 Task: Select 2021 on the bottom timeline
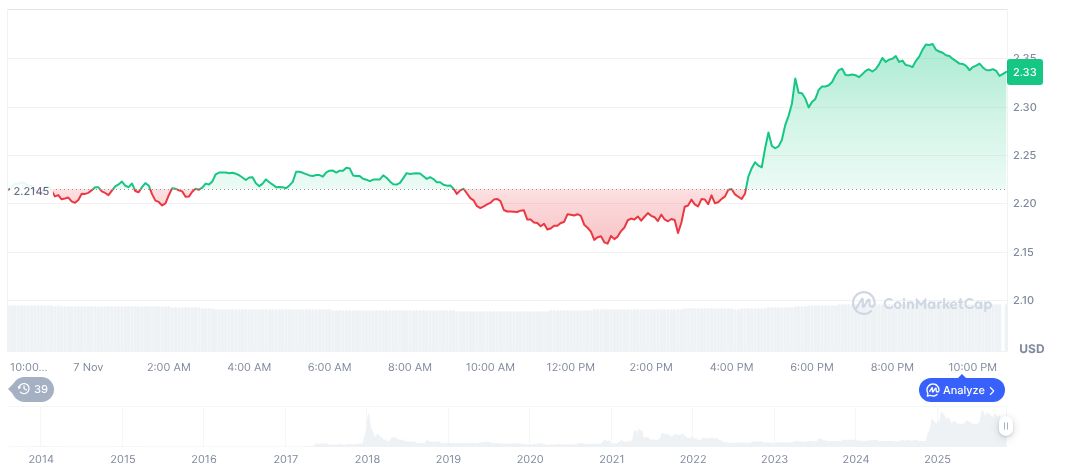611,459
